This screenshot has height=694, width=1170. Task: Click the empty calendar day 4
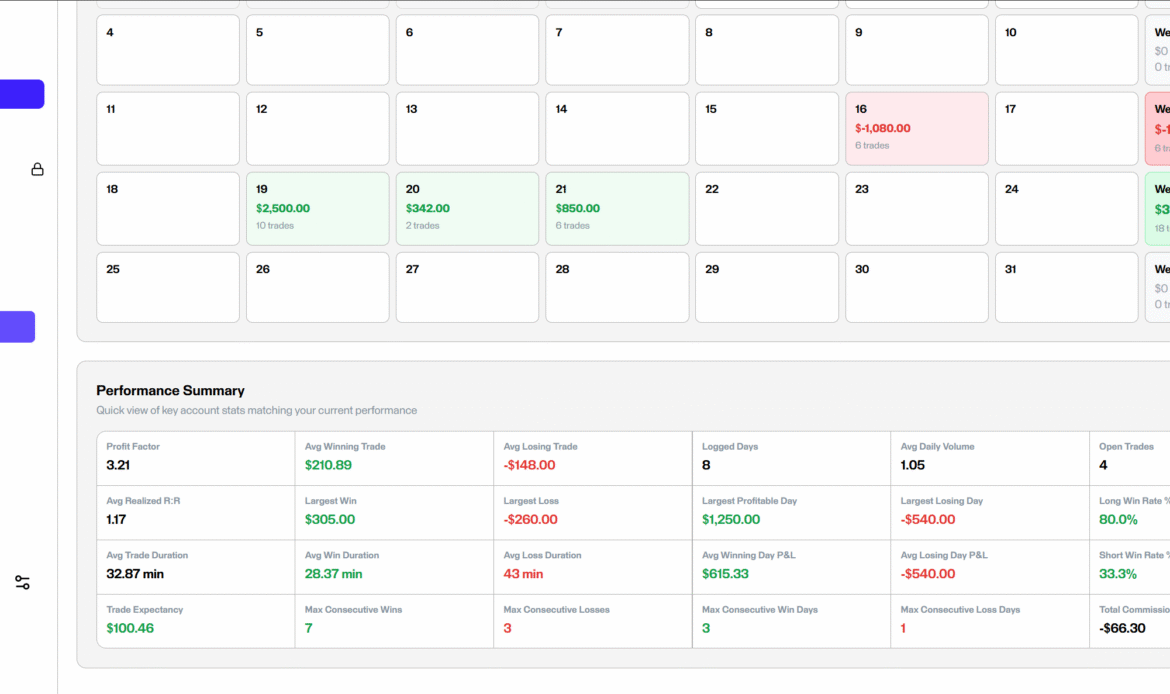coord(168,50)
